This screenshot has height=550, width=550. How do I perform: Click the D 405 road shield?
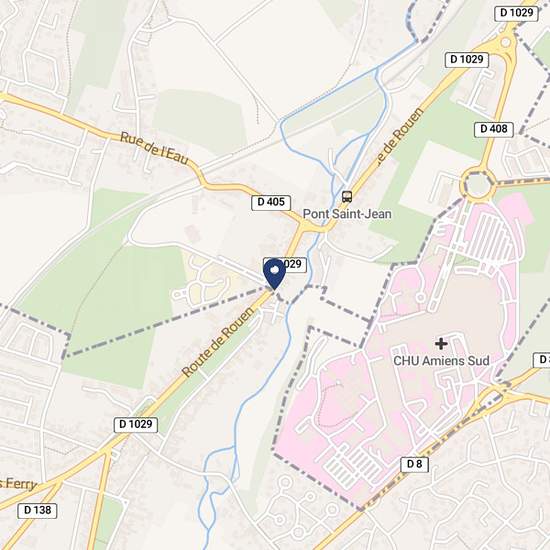click(271, 202)
